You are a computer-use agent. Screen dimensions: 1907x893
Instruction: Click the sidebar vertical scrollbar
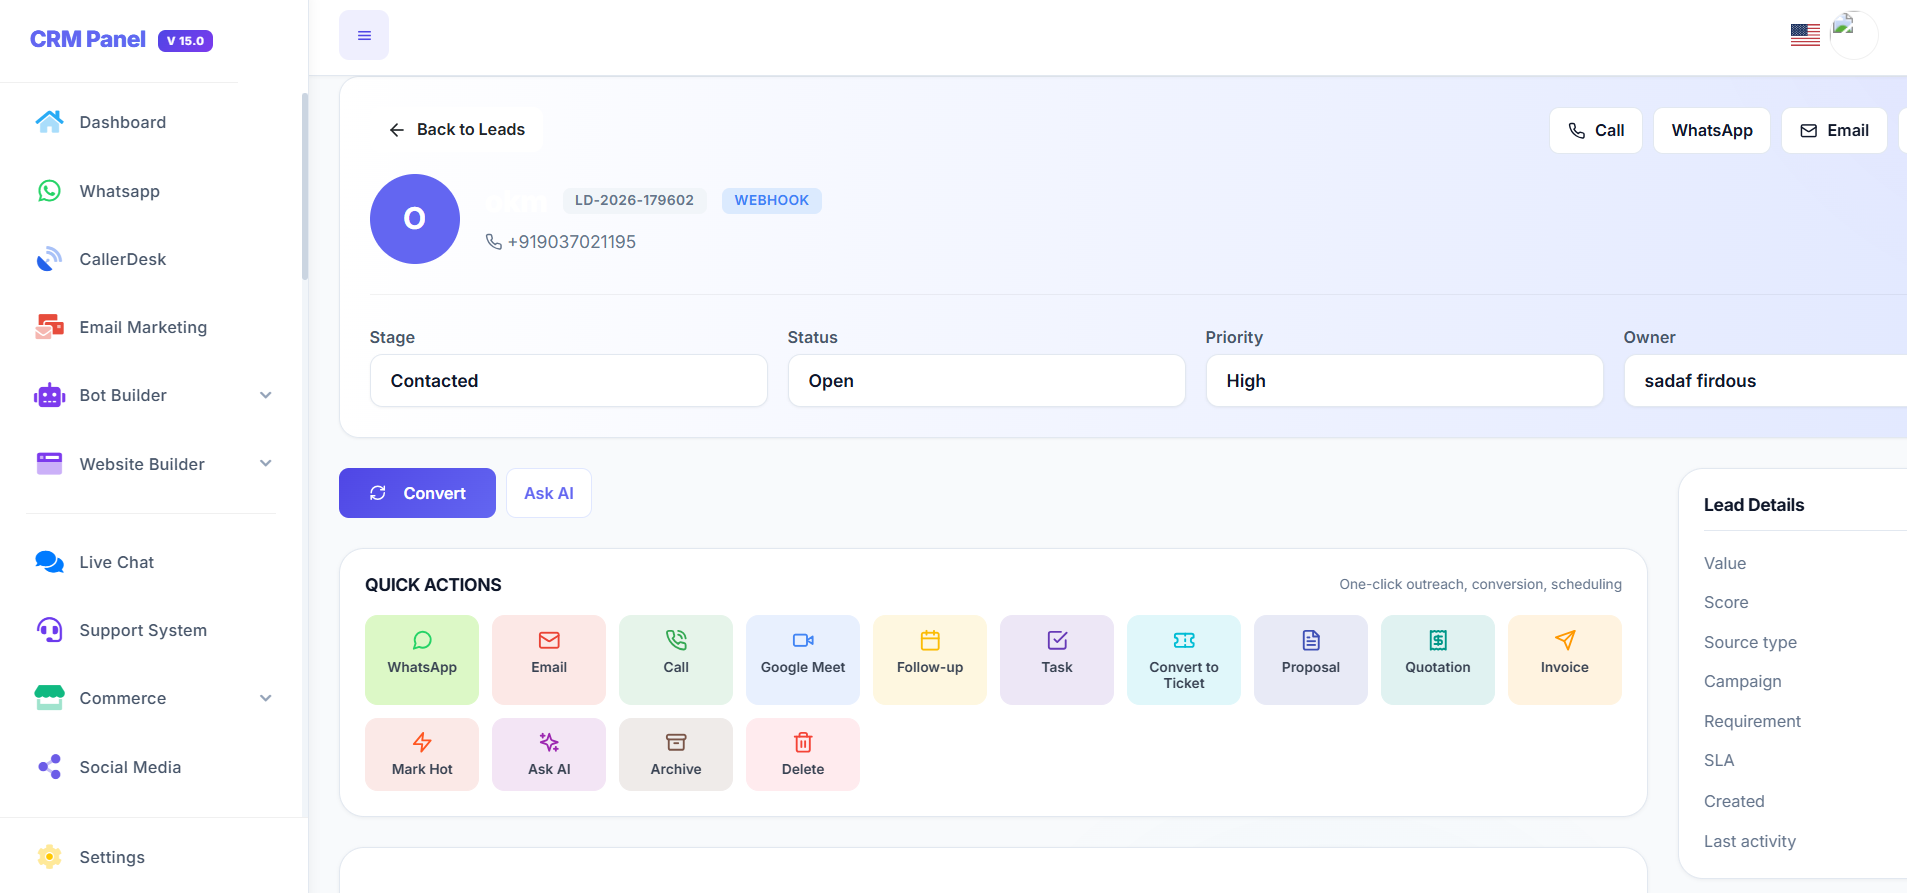(x=304, y=186)
